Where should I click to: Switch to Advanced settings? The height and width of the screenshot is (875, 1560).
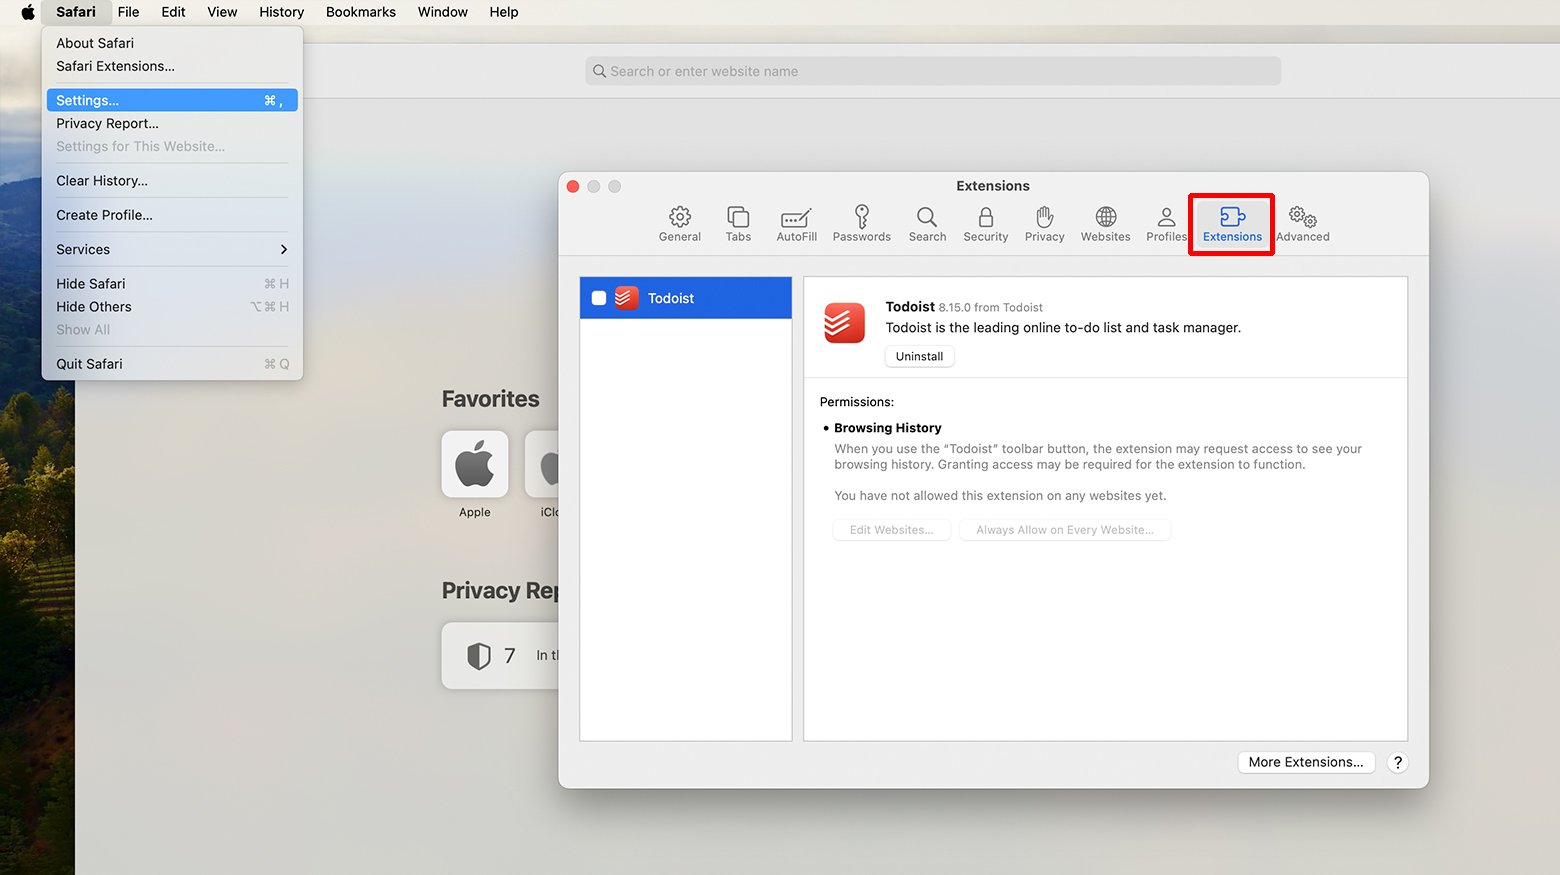point(1302,223)
